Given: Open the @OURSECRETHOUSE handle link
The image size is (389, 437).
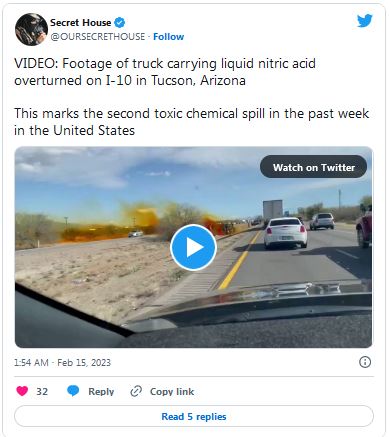Looking at the screenshot, I should [98, 37].
